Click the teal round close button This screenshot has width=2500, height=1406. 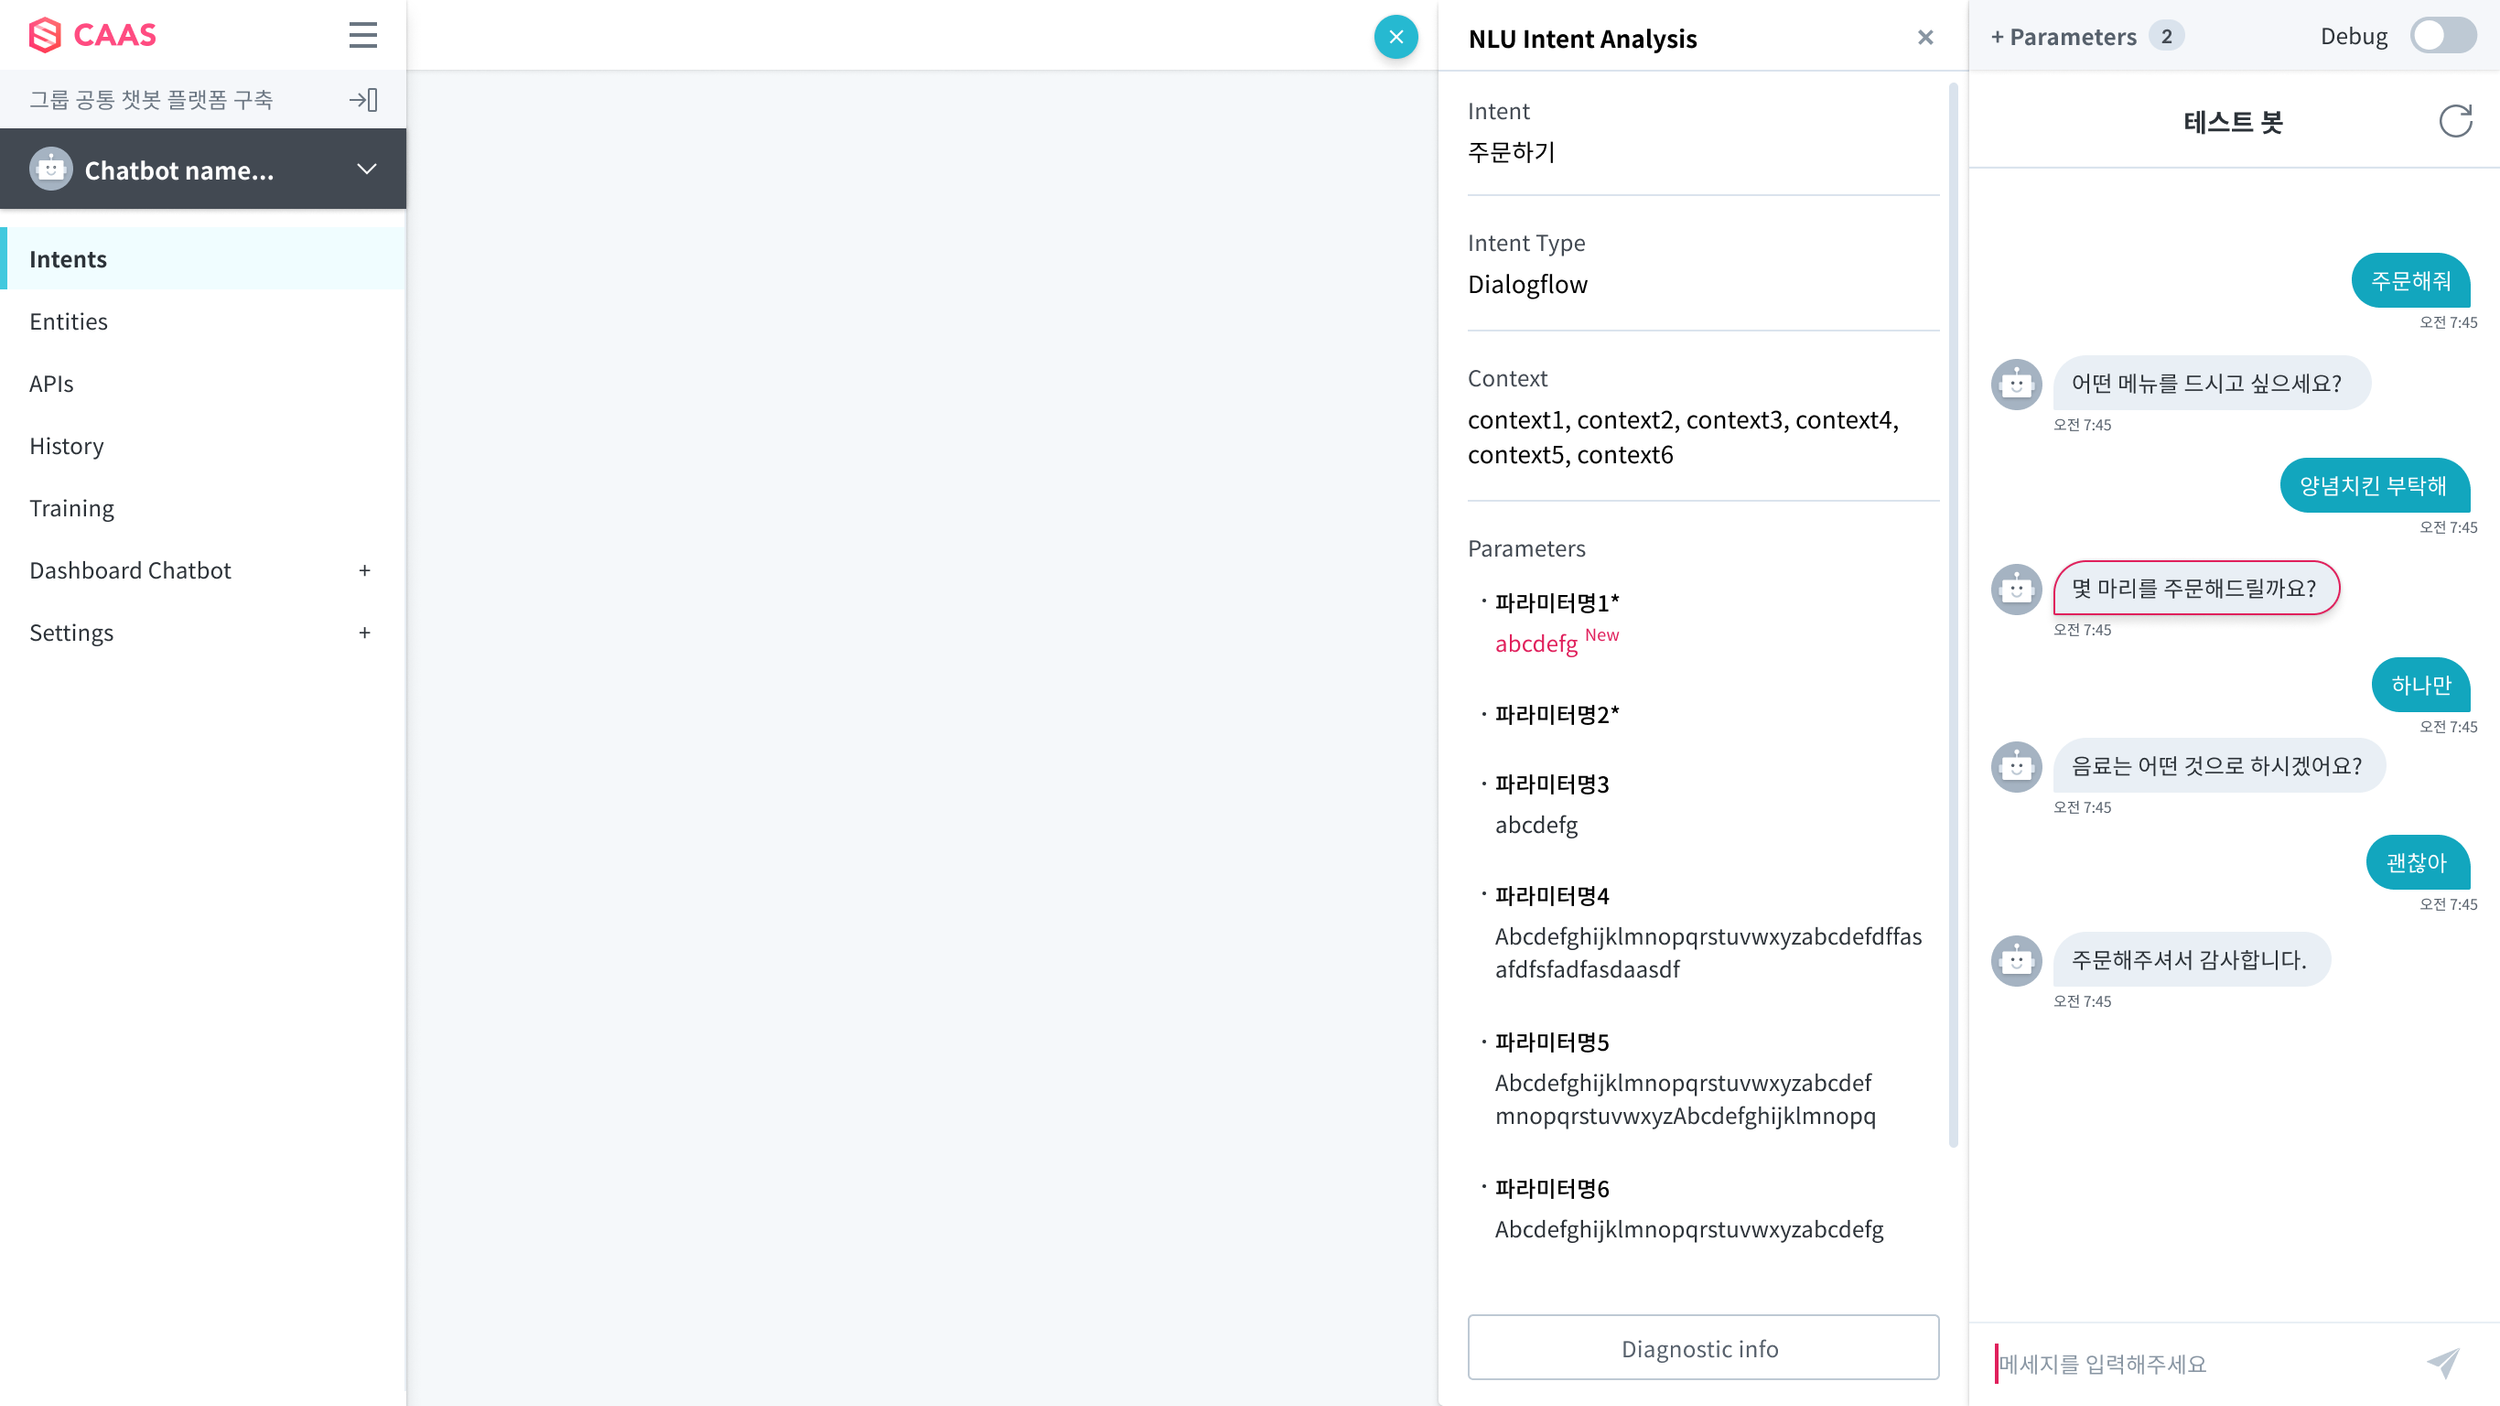pyautogui.click(x=1396, y=37)
